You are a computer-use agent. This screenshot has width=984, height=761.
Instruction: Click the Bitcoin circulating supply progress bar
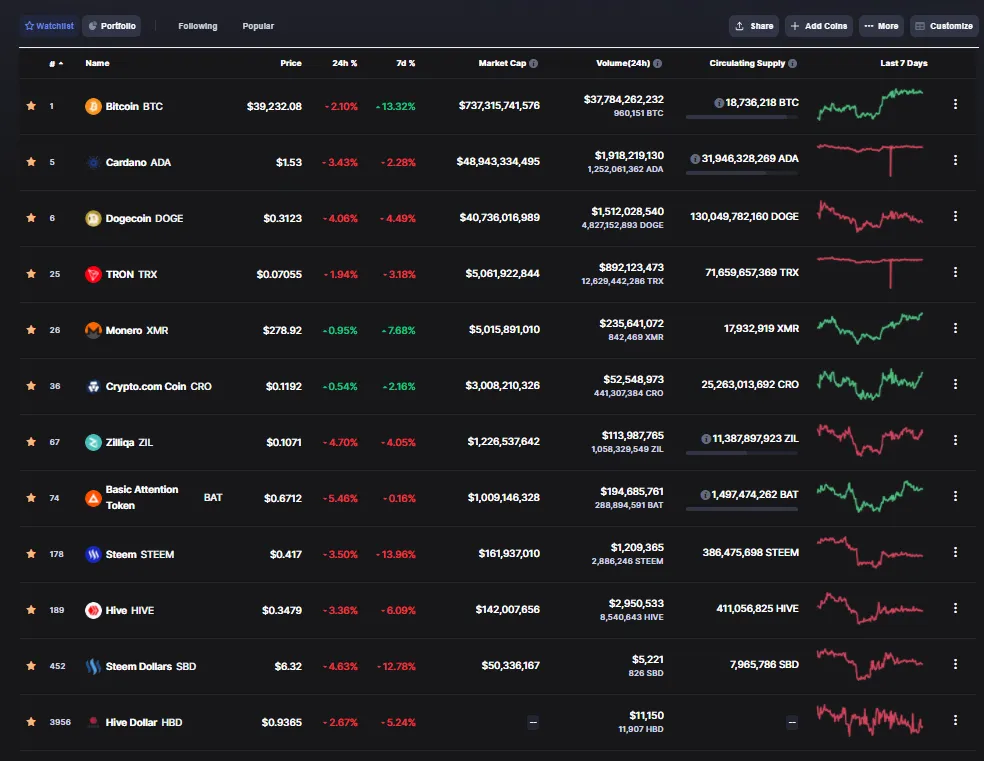point(742,117)
